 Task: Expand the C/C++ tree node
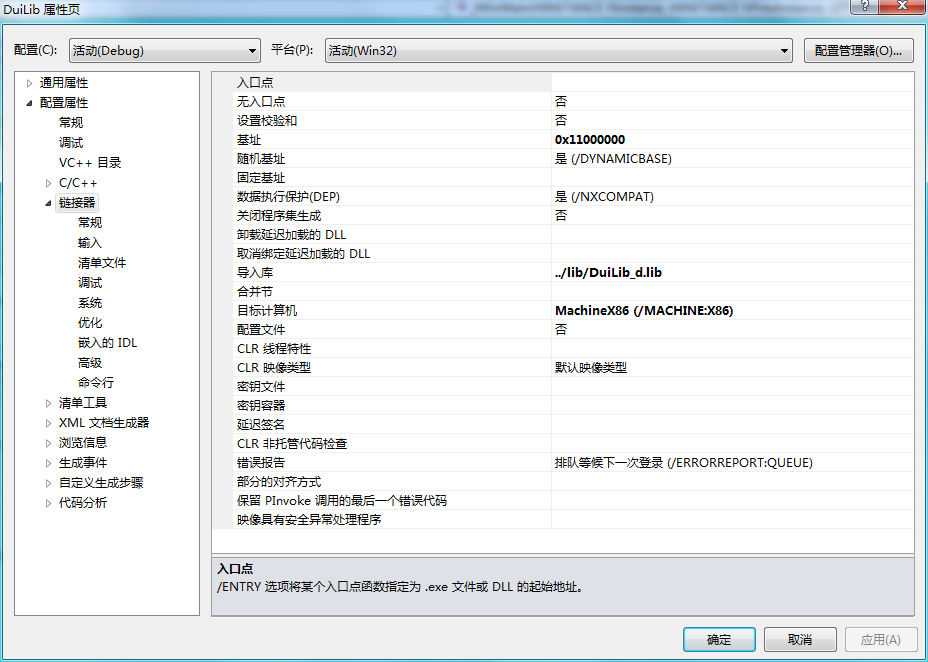pos(49,183)
